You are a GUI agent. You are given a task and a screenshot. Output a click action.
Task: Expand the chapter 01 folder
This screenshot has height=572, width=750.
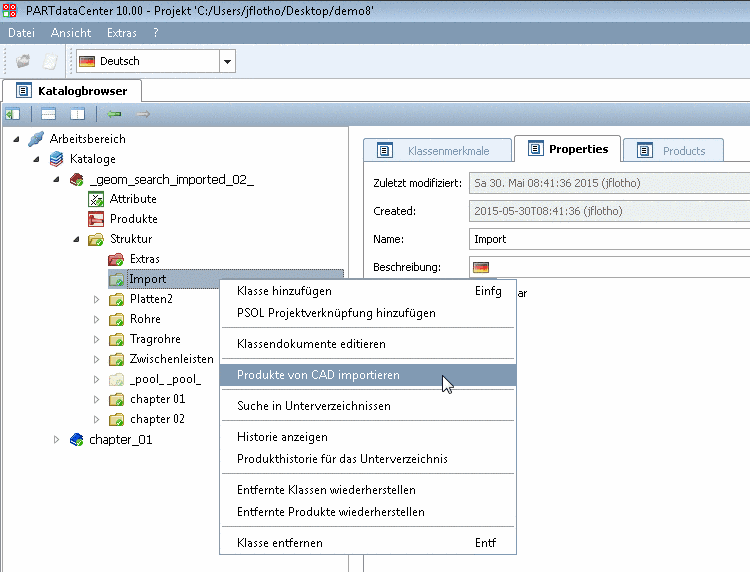coord(97,399)
